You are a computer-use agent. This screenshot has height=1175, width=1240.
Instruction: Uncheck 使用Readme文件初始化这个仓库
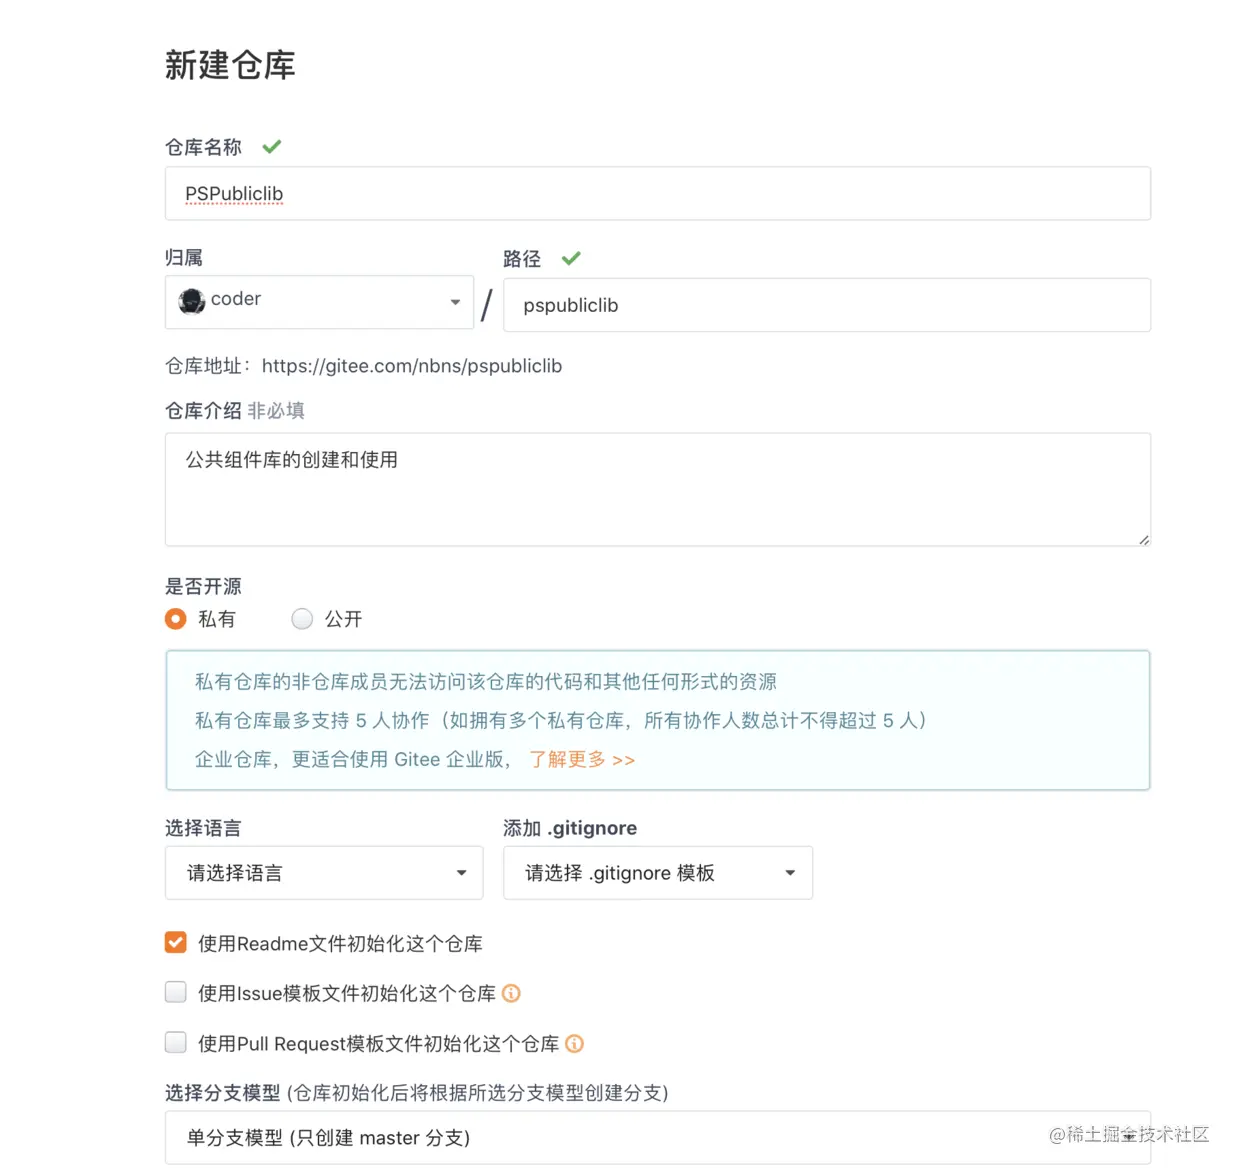click(x=175, y=942)
